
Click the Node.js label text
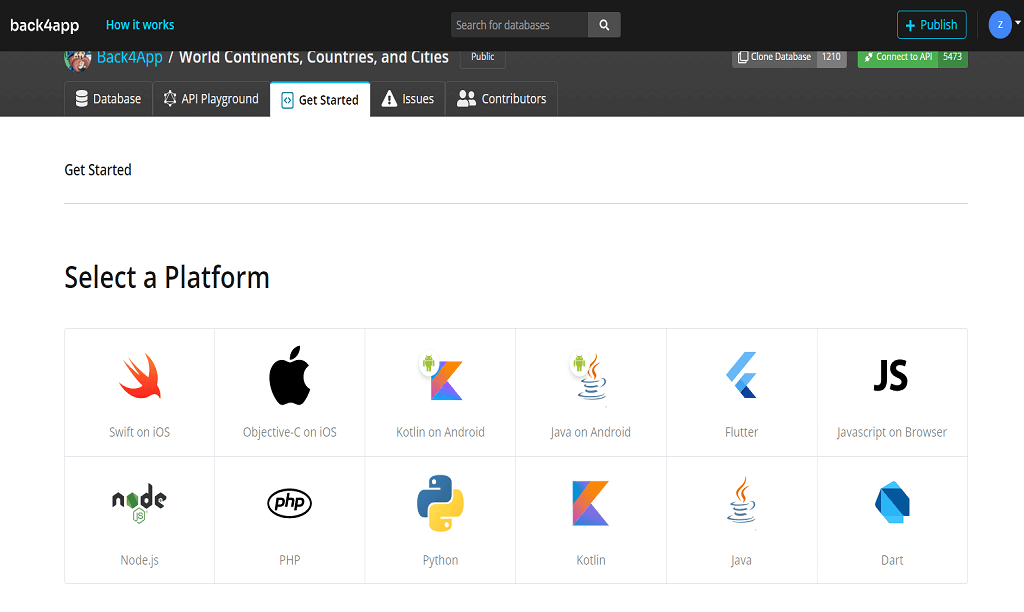point(140,560)
